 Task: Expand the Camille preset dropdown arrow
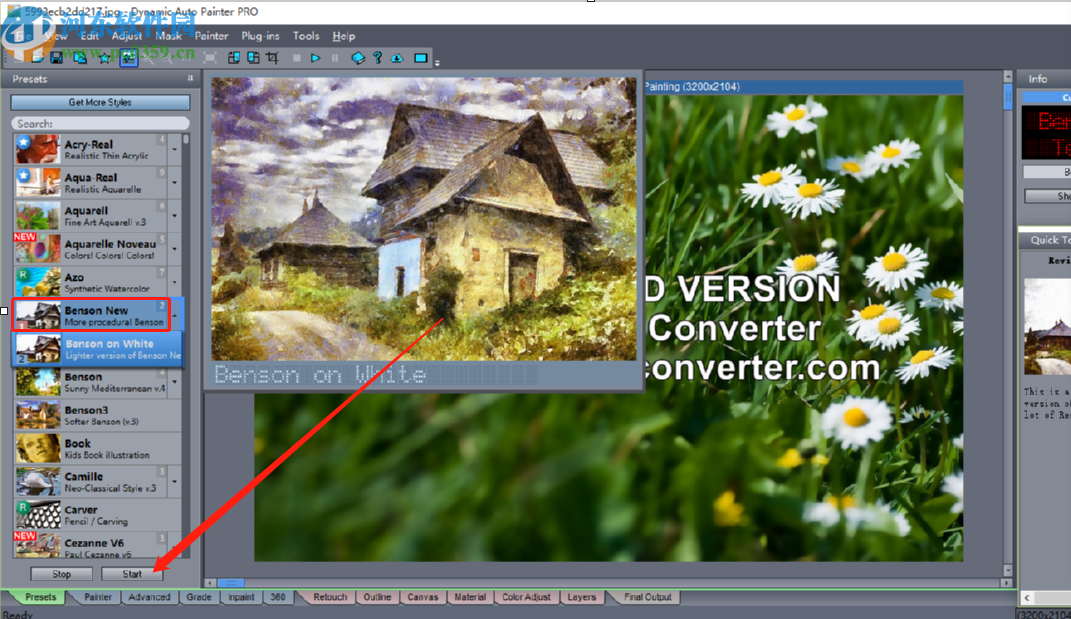point(175,482)
